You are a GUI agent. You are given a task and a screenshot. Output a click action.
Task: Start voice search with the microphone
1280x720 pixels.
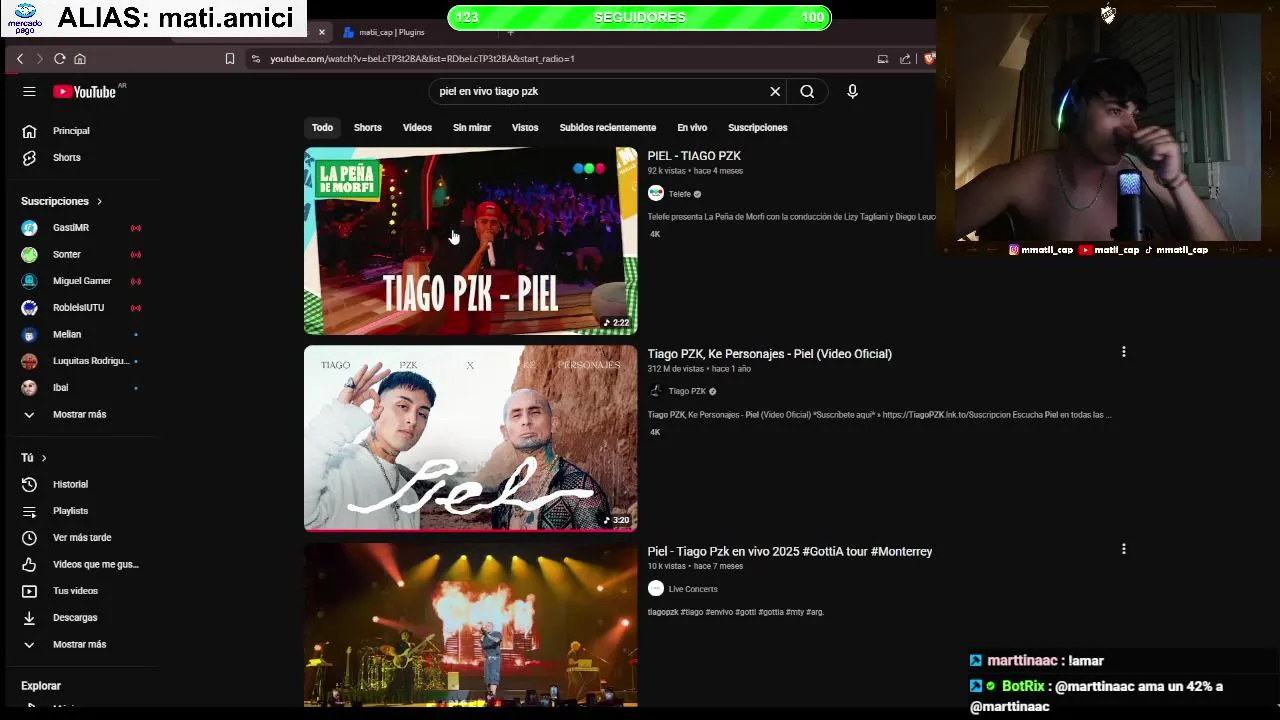[x=852, y=91]
